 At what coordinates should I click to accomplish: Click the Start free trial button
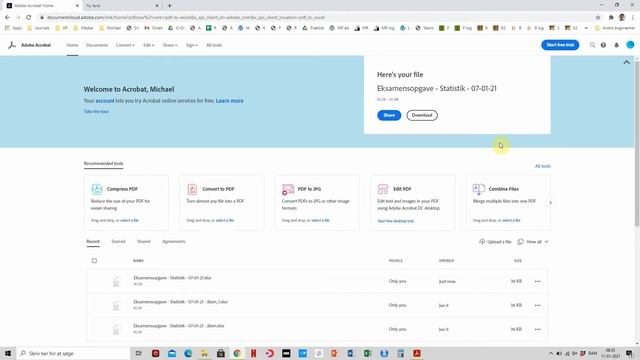560,45
